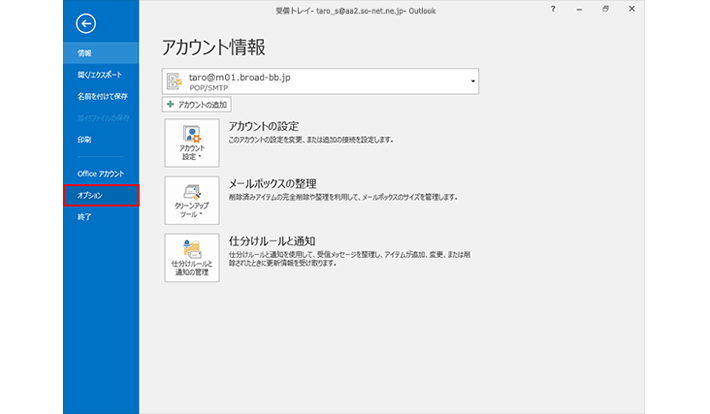Open the 開く/エクスポート menu item
The image size is (710, 414).
pos(100,74)
